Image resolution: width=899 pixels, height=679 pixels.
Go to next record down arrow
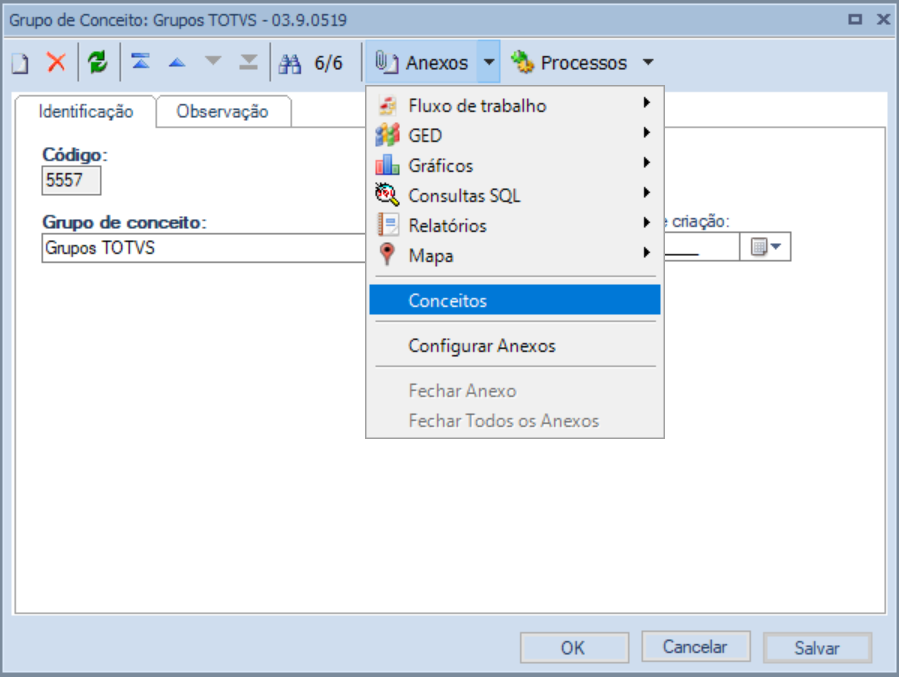point(213,61)
